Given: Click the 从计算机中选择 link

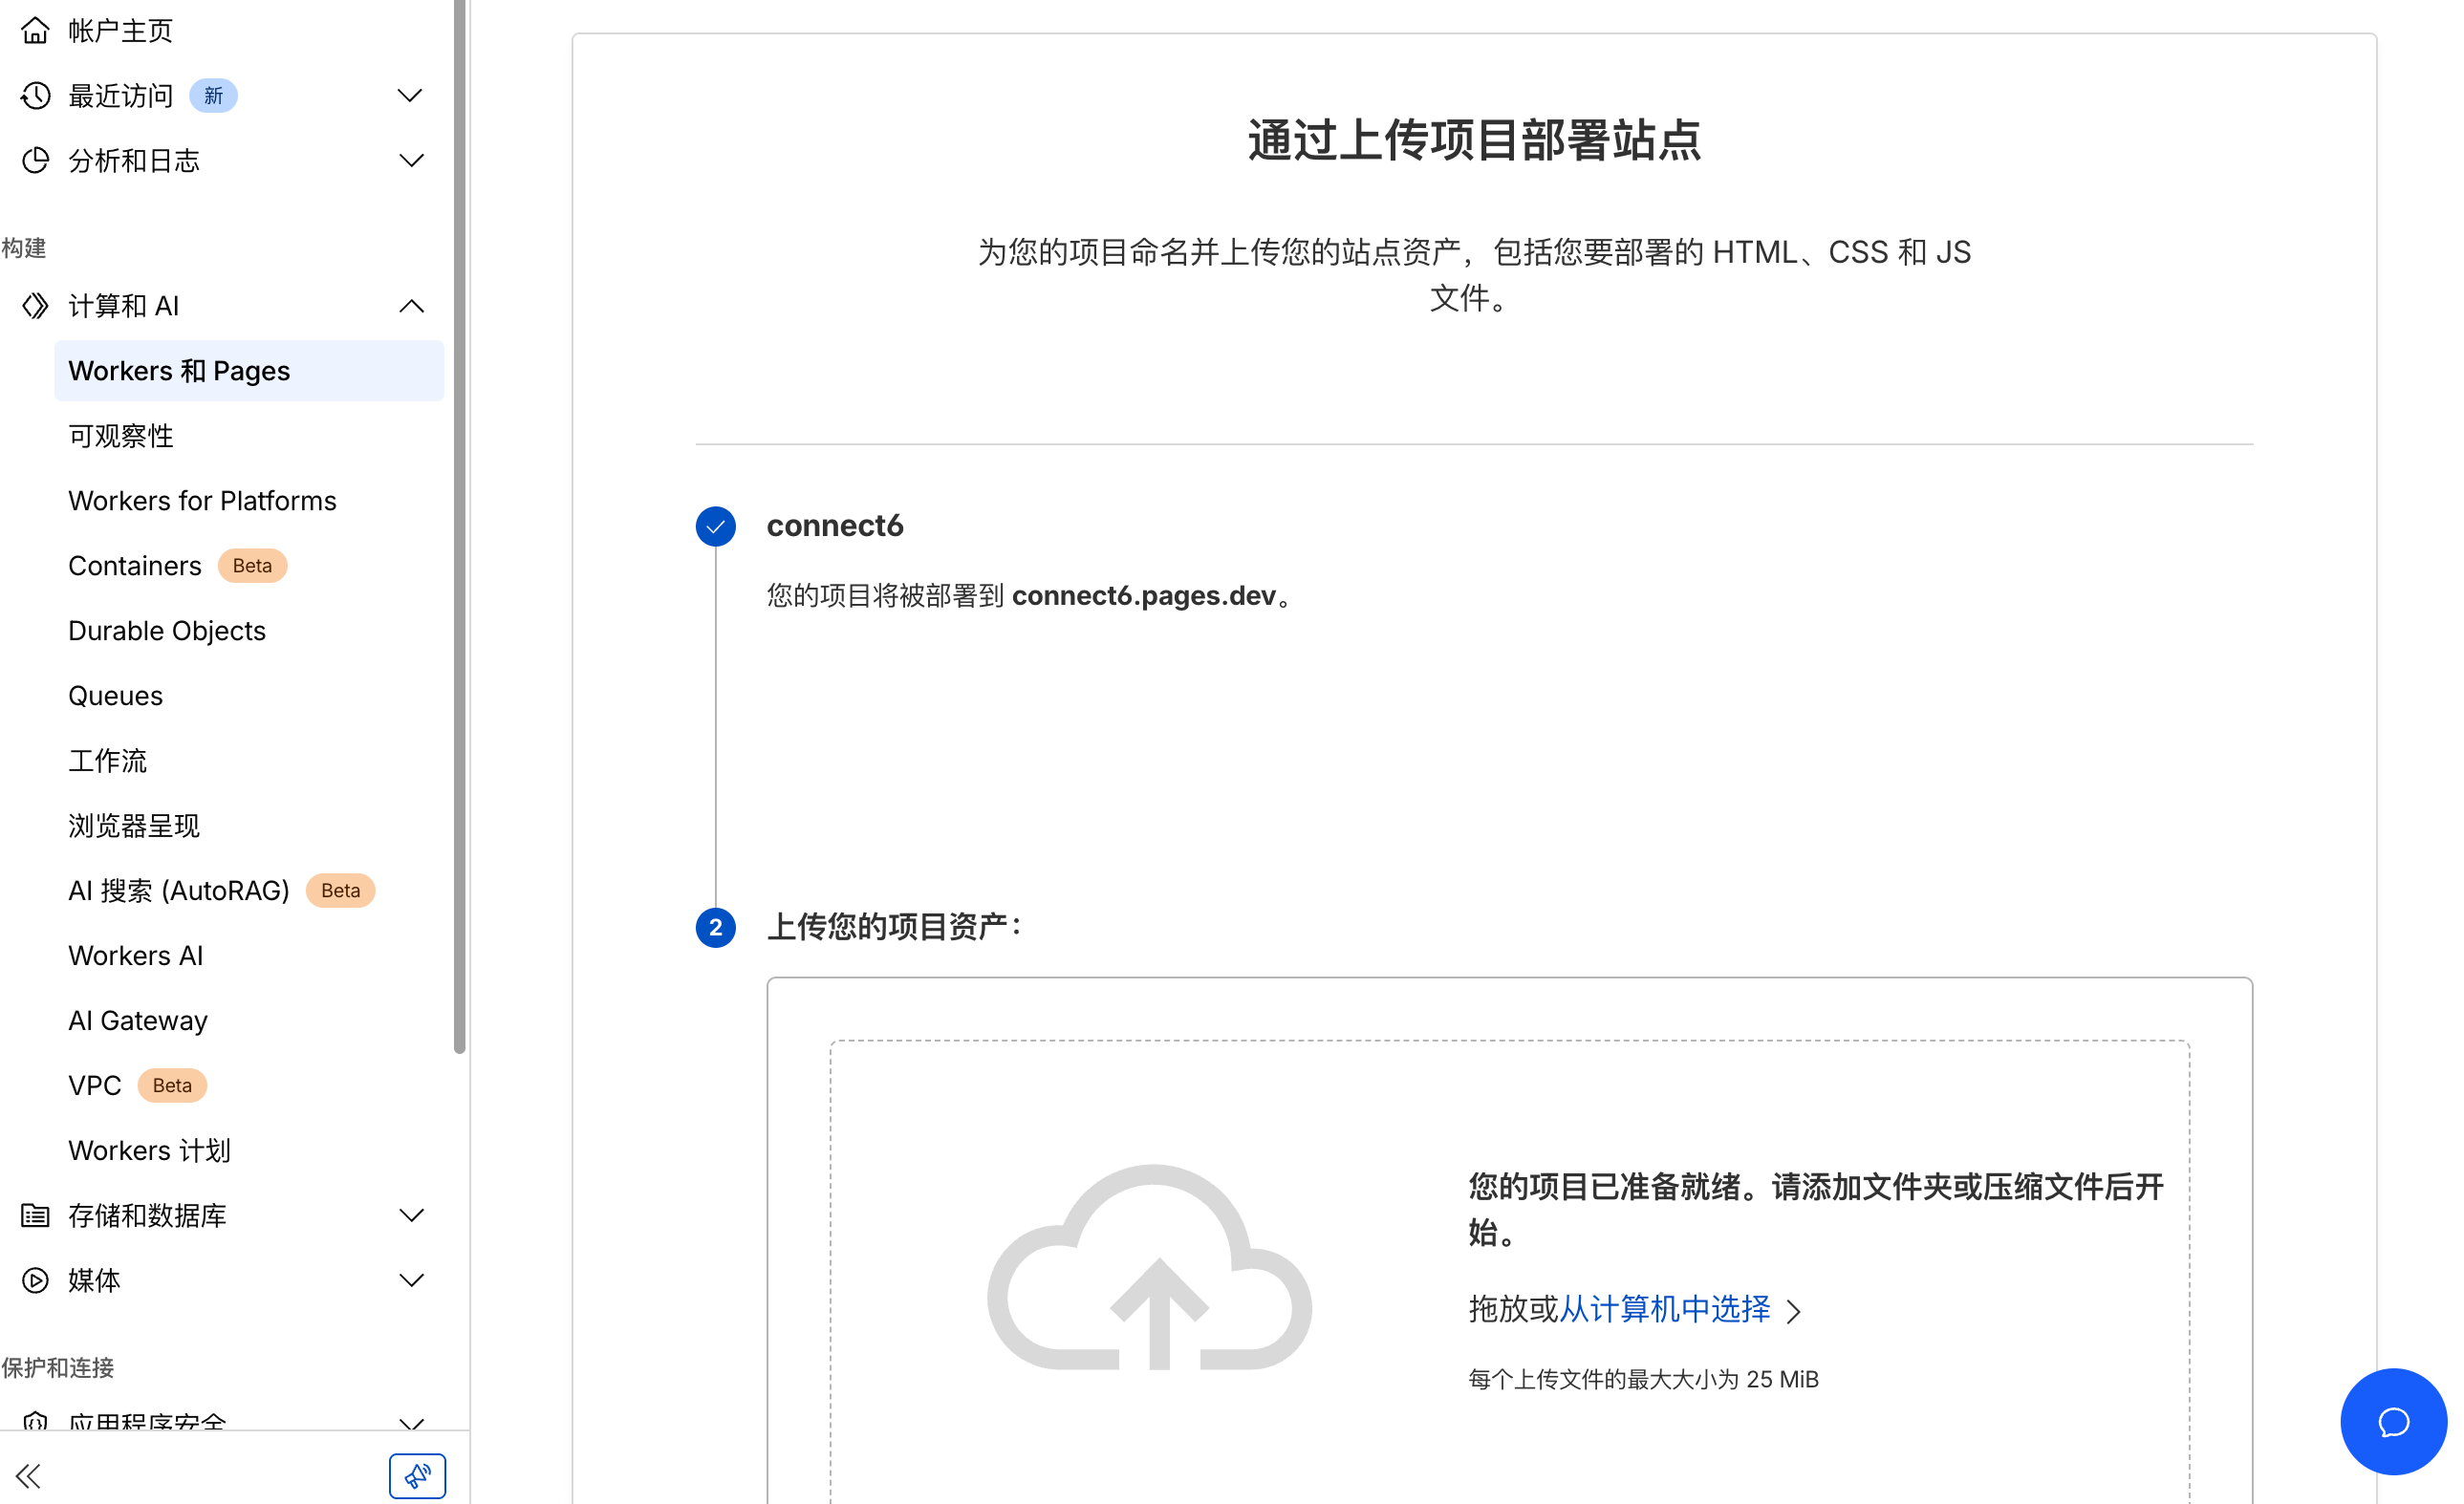Looking at the screenshot, I should 1664,1309.
